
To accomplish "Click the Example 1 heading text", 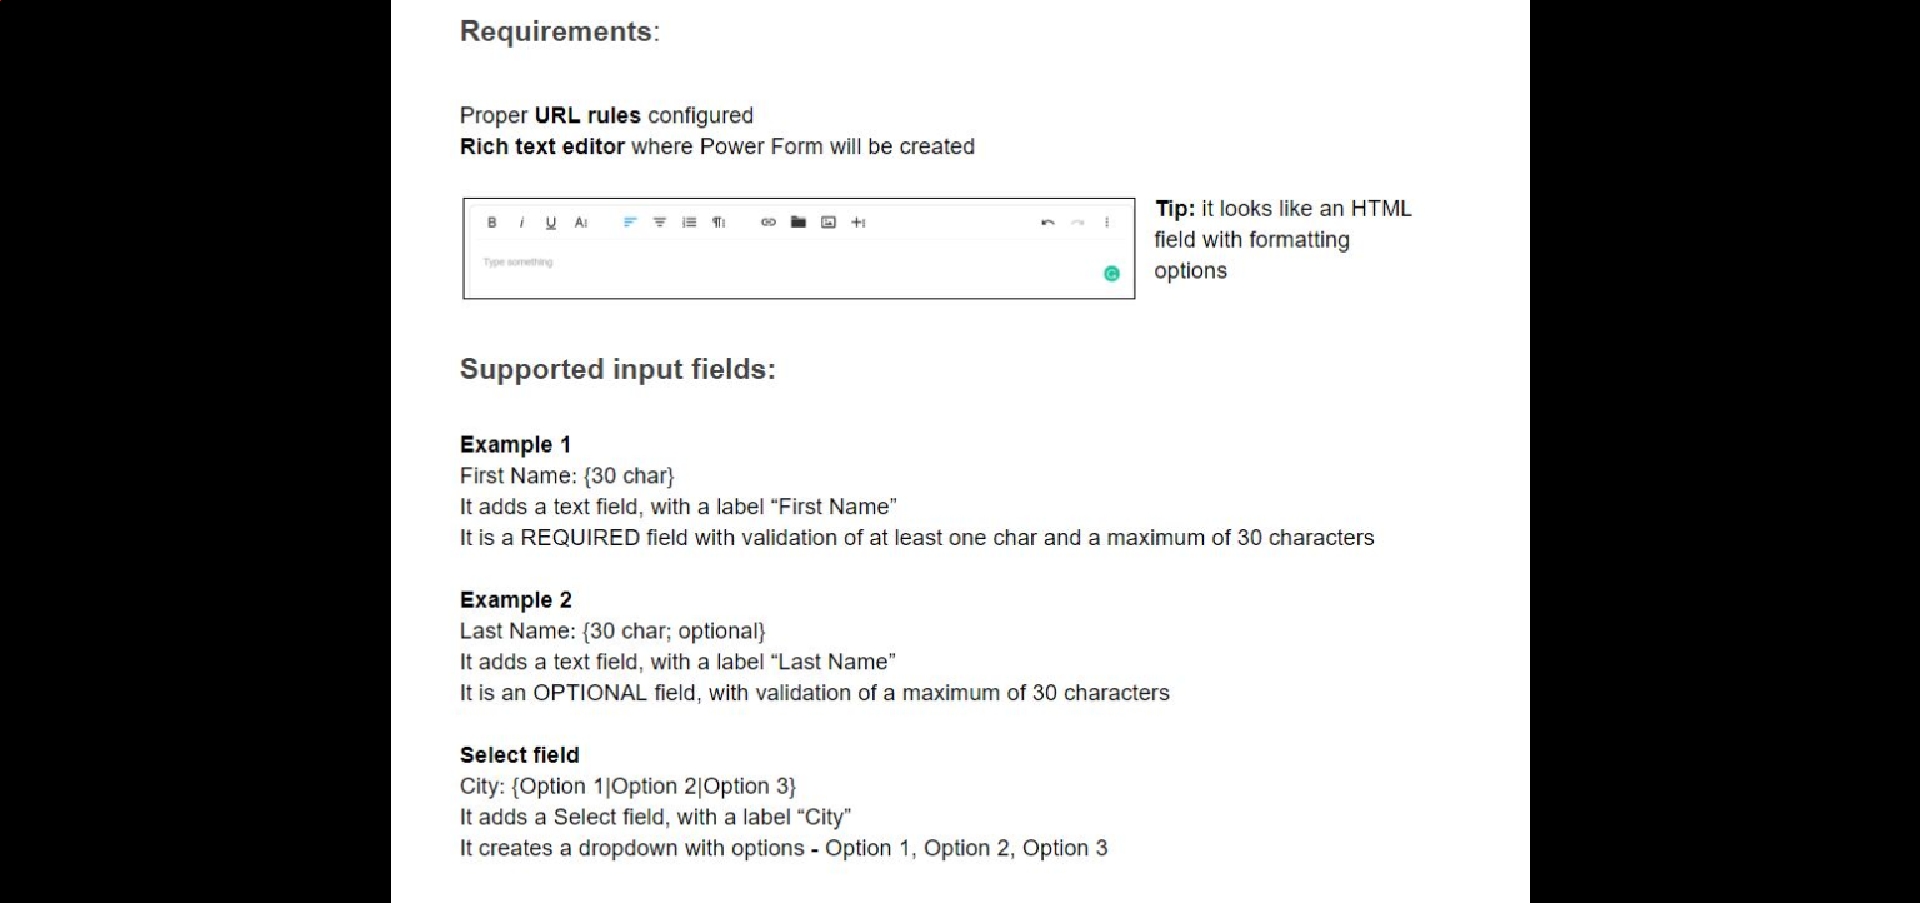I will [515, 445].
